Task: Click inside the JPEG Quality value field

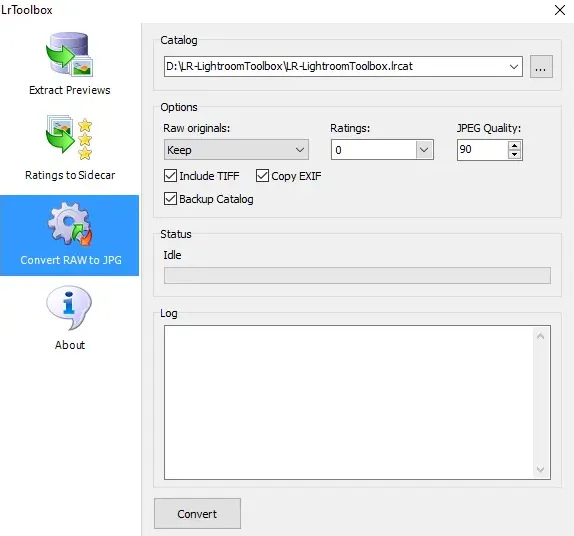Action: pos(482,150)
